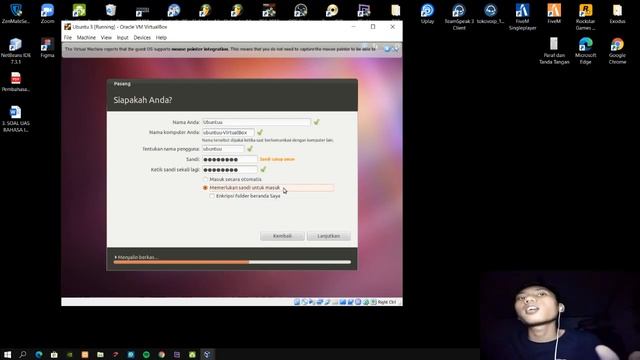The height and width of the screenshot is (360, 640).
Task: Click the Lanjutkan button
Action: tap(329, 236)
